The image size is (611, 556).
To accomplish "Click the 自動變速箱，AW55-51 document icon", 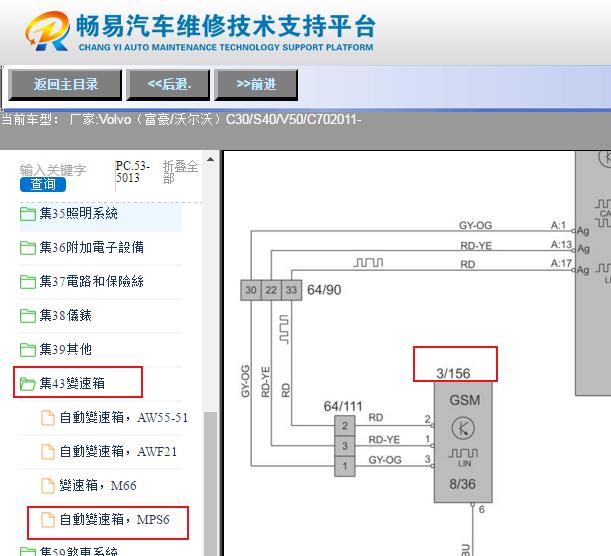I will (x=48, y=418).
